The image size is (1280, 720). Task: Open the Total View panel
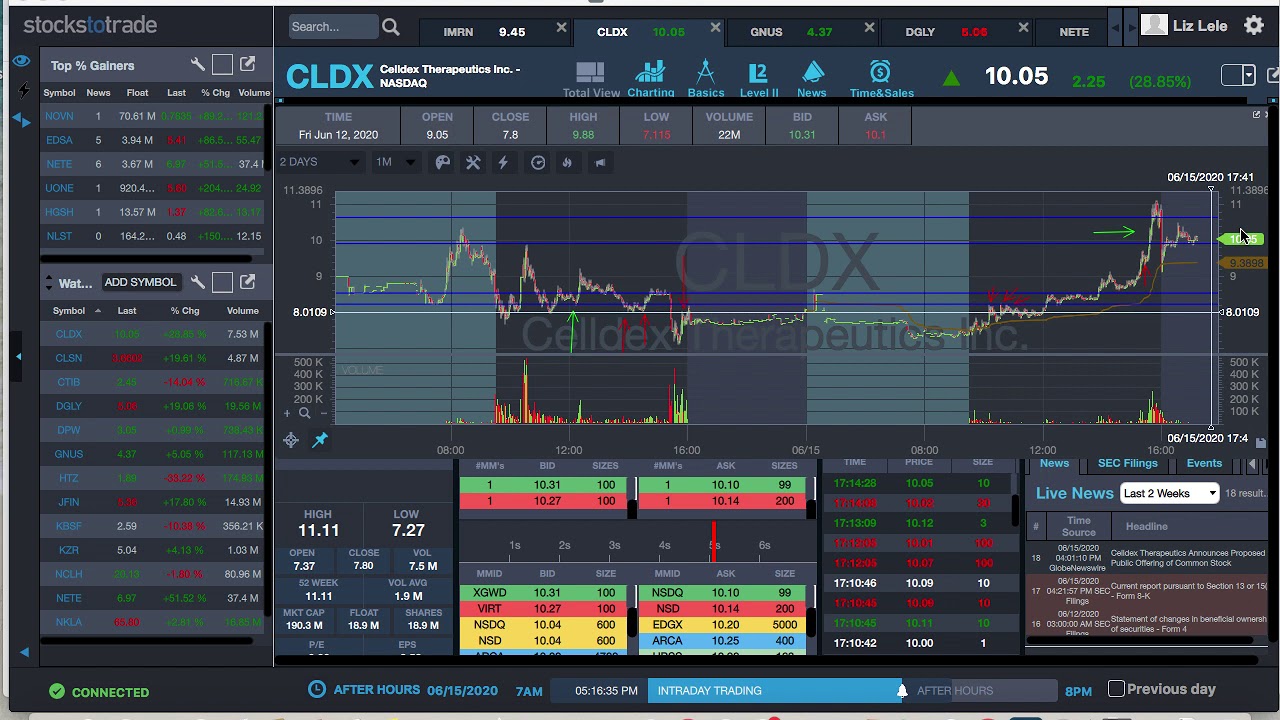[x=591, y=80]
